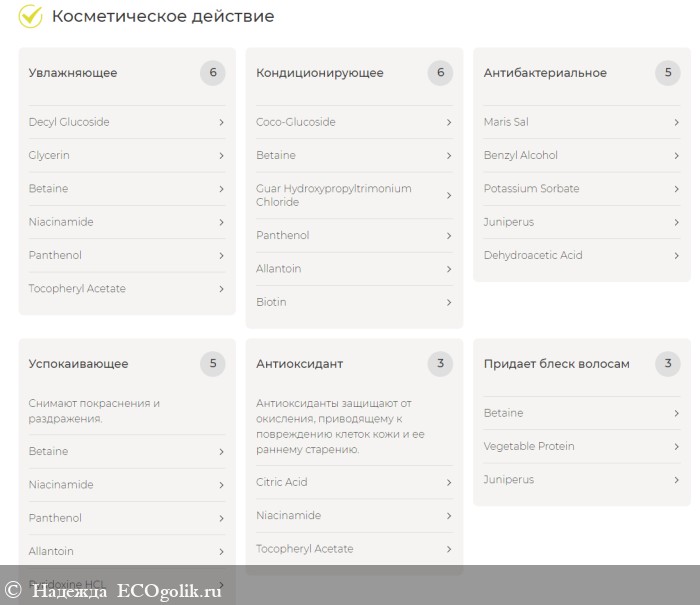Click the count badge 5 on Антибактериальное

pyautogui.click(x=668, y=73)
